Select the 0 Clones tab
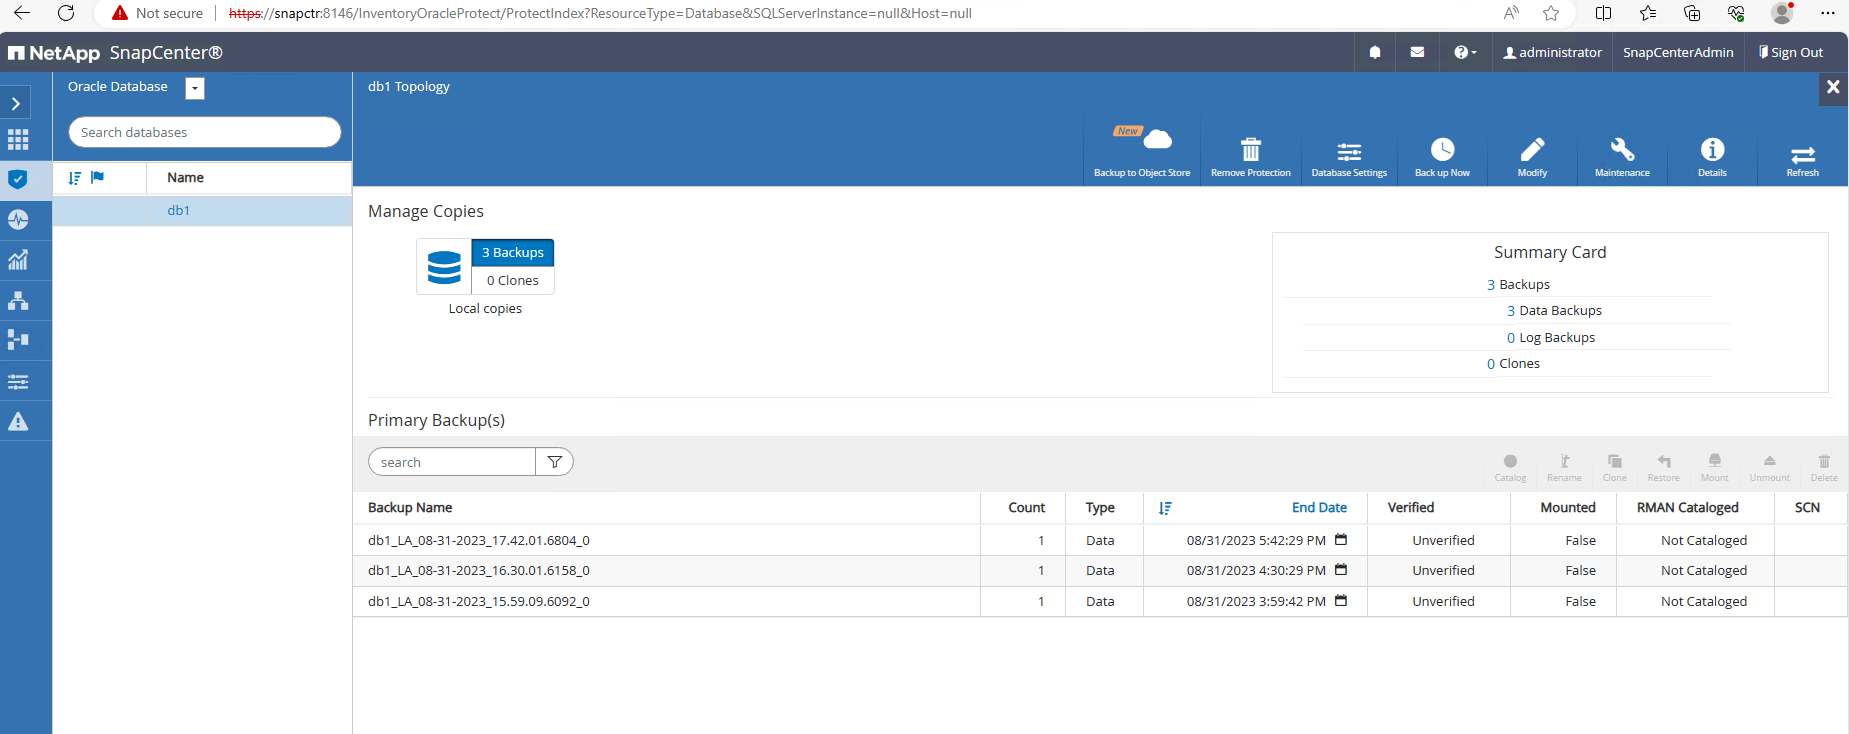The height and width of the screenshot is (734, 1849). (x=512, y=281)
